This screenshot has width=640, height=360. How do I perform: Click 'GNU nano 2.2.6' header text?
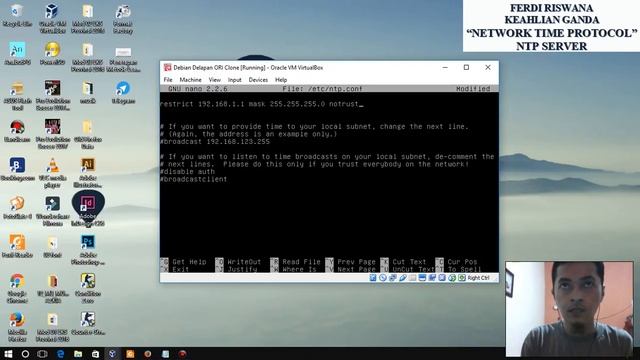pyautogui.click(x=198, y=89)
